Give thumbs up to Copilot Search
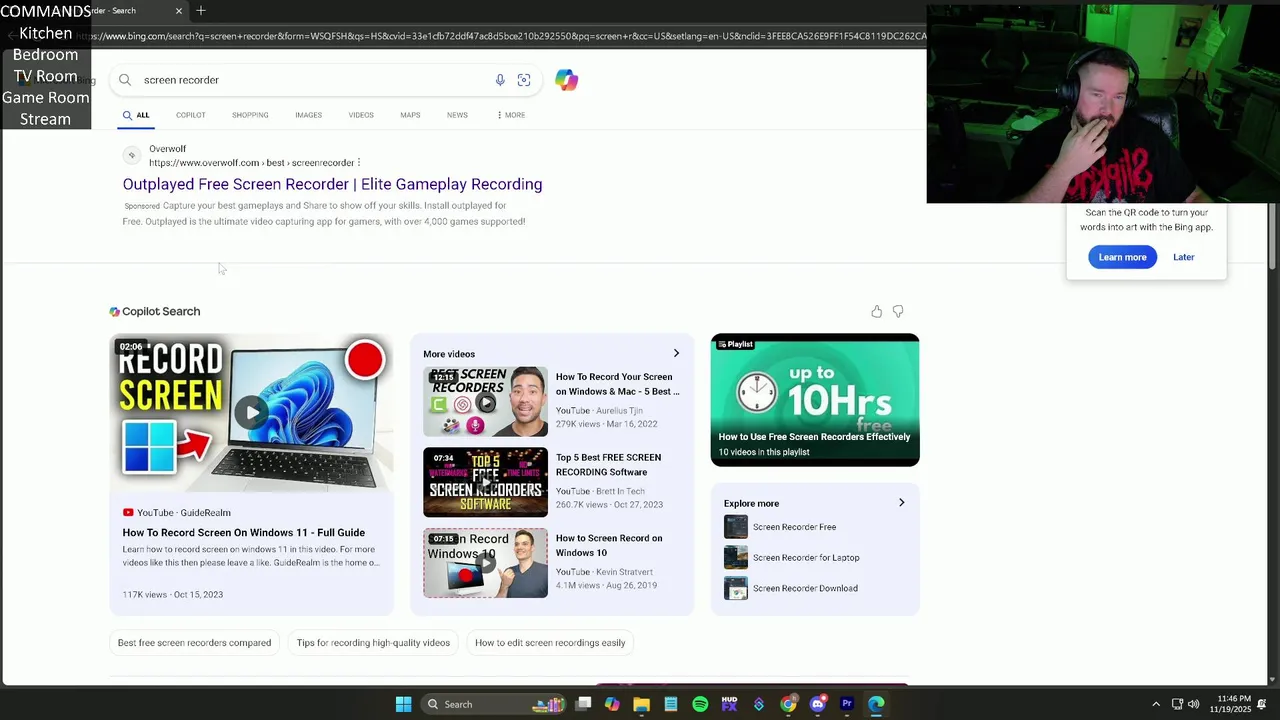Screen dimensions: 1280x720 [877, 312]
